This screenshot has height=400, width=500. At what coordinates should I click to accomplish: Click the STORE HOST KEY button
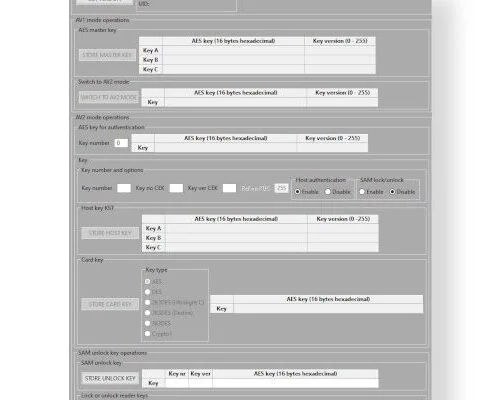(x=110, y=233)
